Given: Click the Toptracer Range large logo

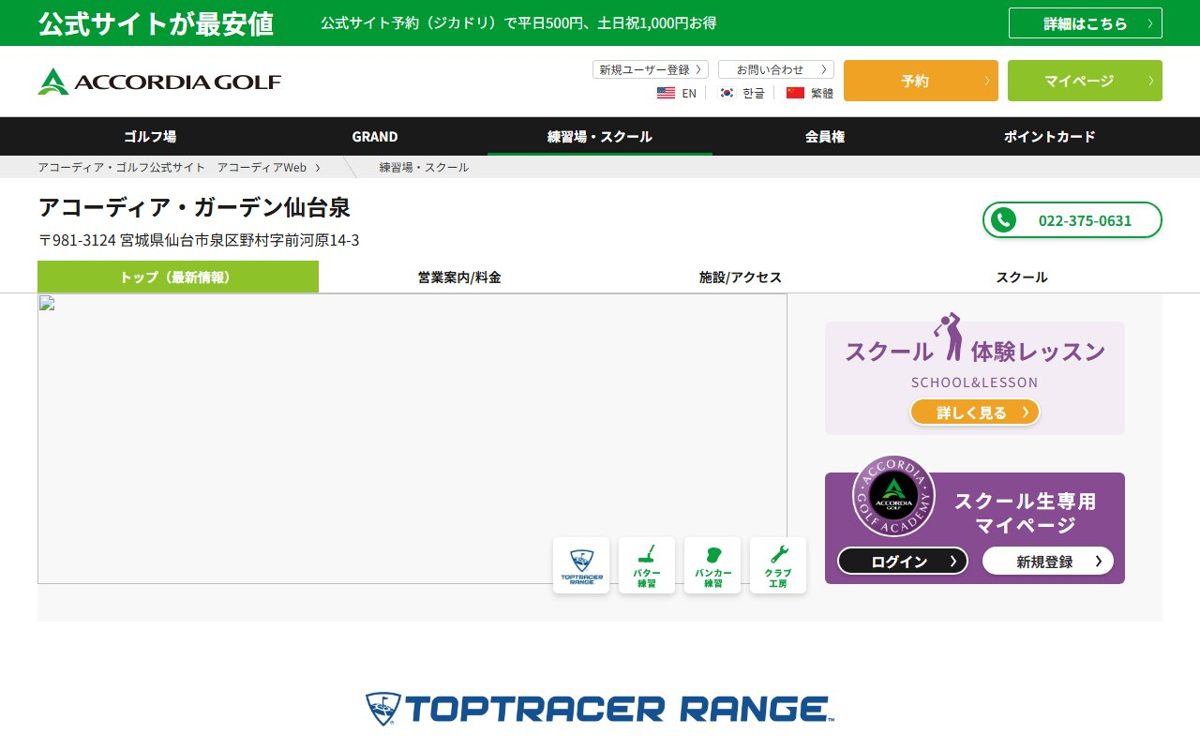Looking at the screenshot, I should coord(600,709).
